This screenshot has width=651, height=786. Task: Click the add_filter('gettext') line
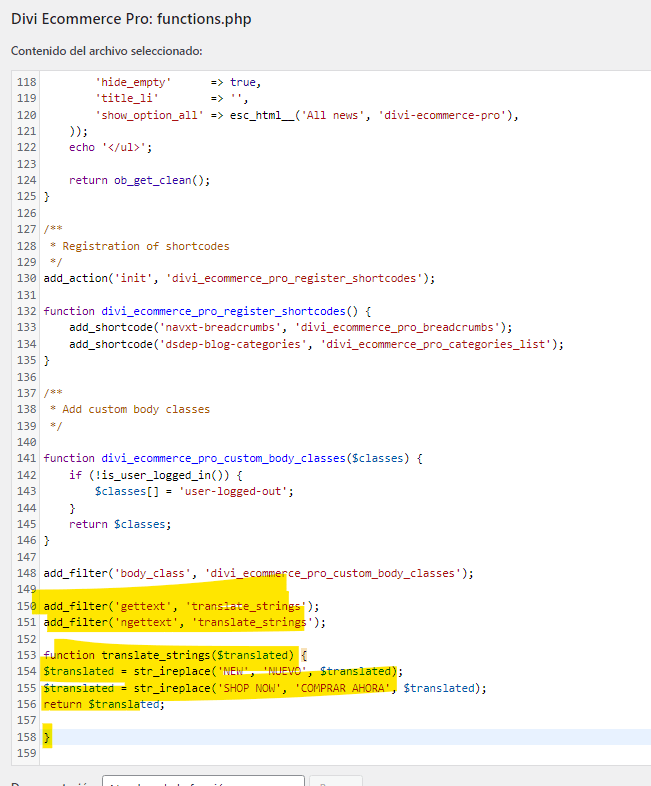[x=181, y=607]
